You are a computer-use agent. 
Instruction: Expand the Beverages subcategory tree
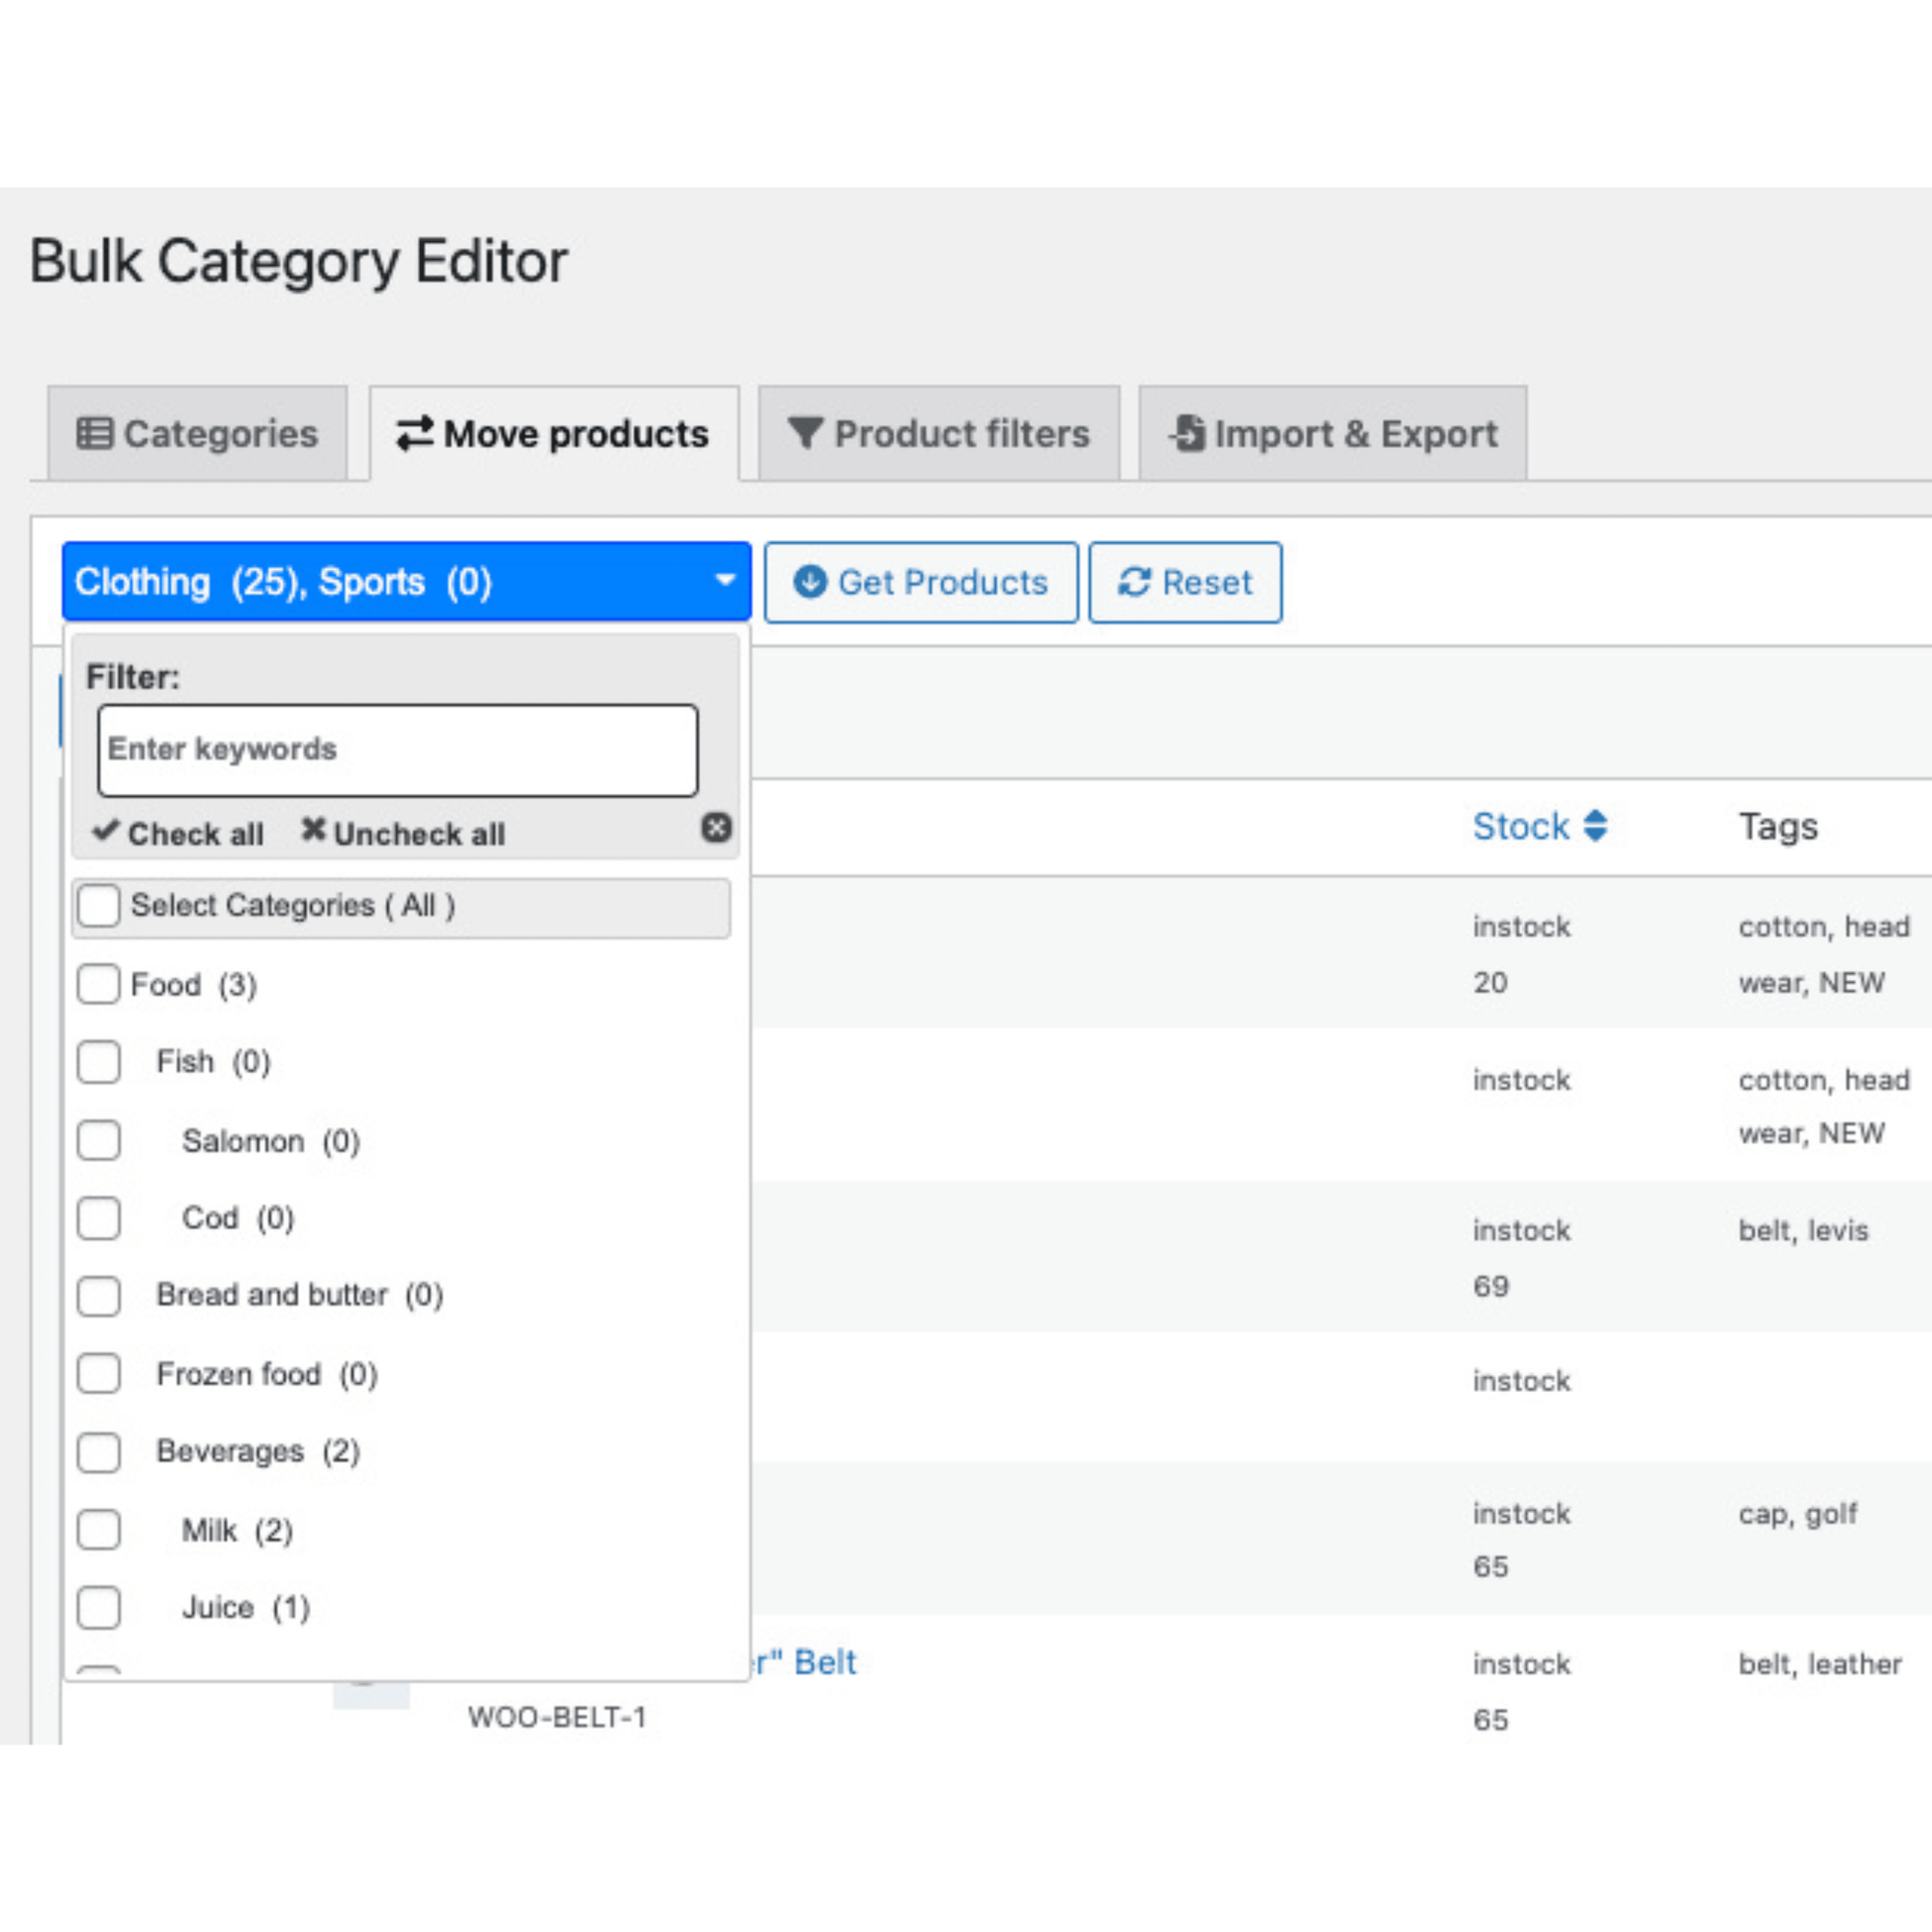(253, 1450)
